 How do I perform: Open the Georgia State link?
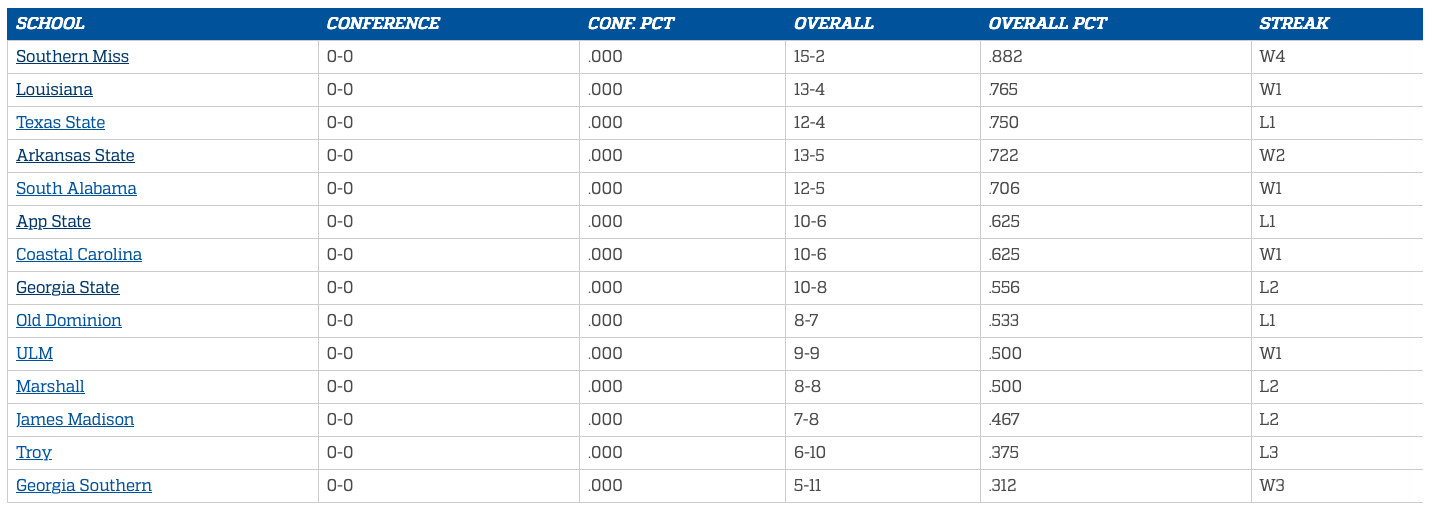pyautogui.click(x=67, y=288)
